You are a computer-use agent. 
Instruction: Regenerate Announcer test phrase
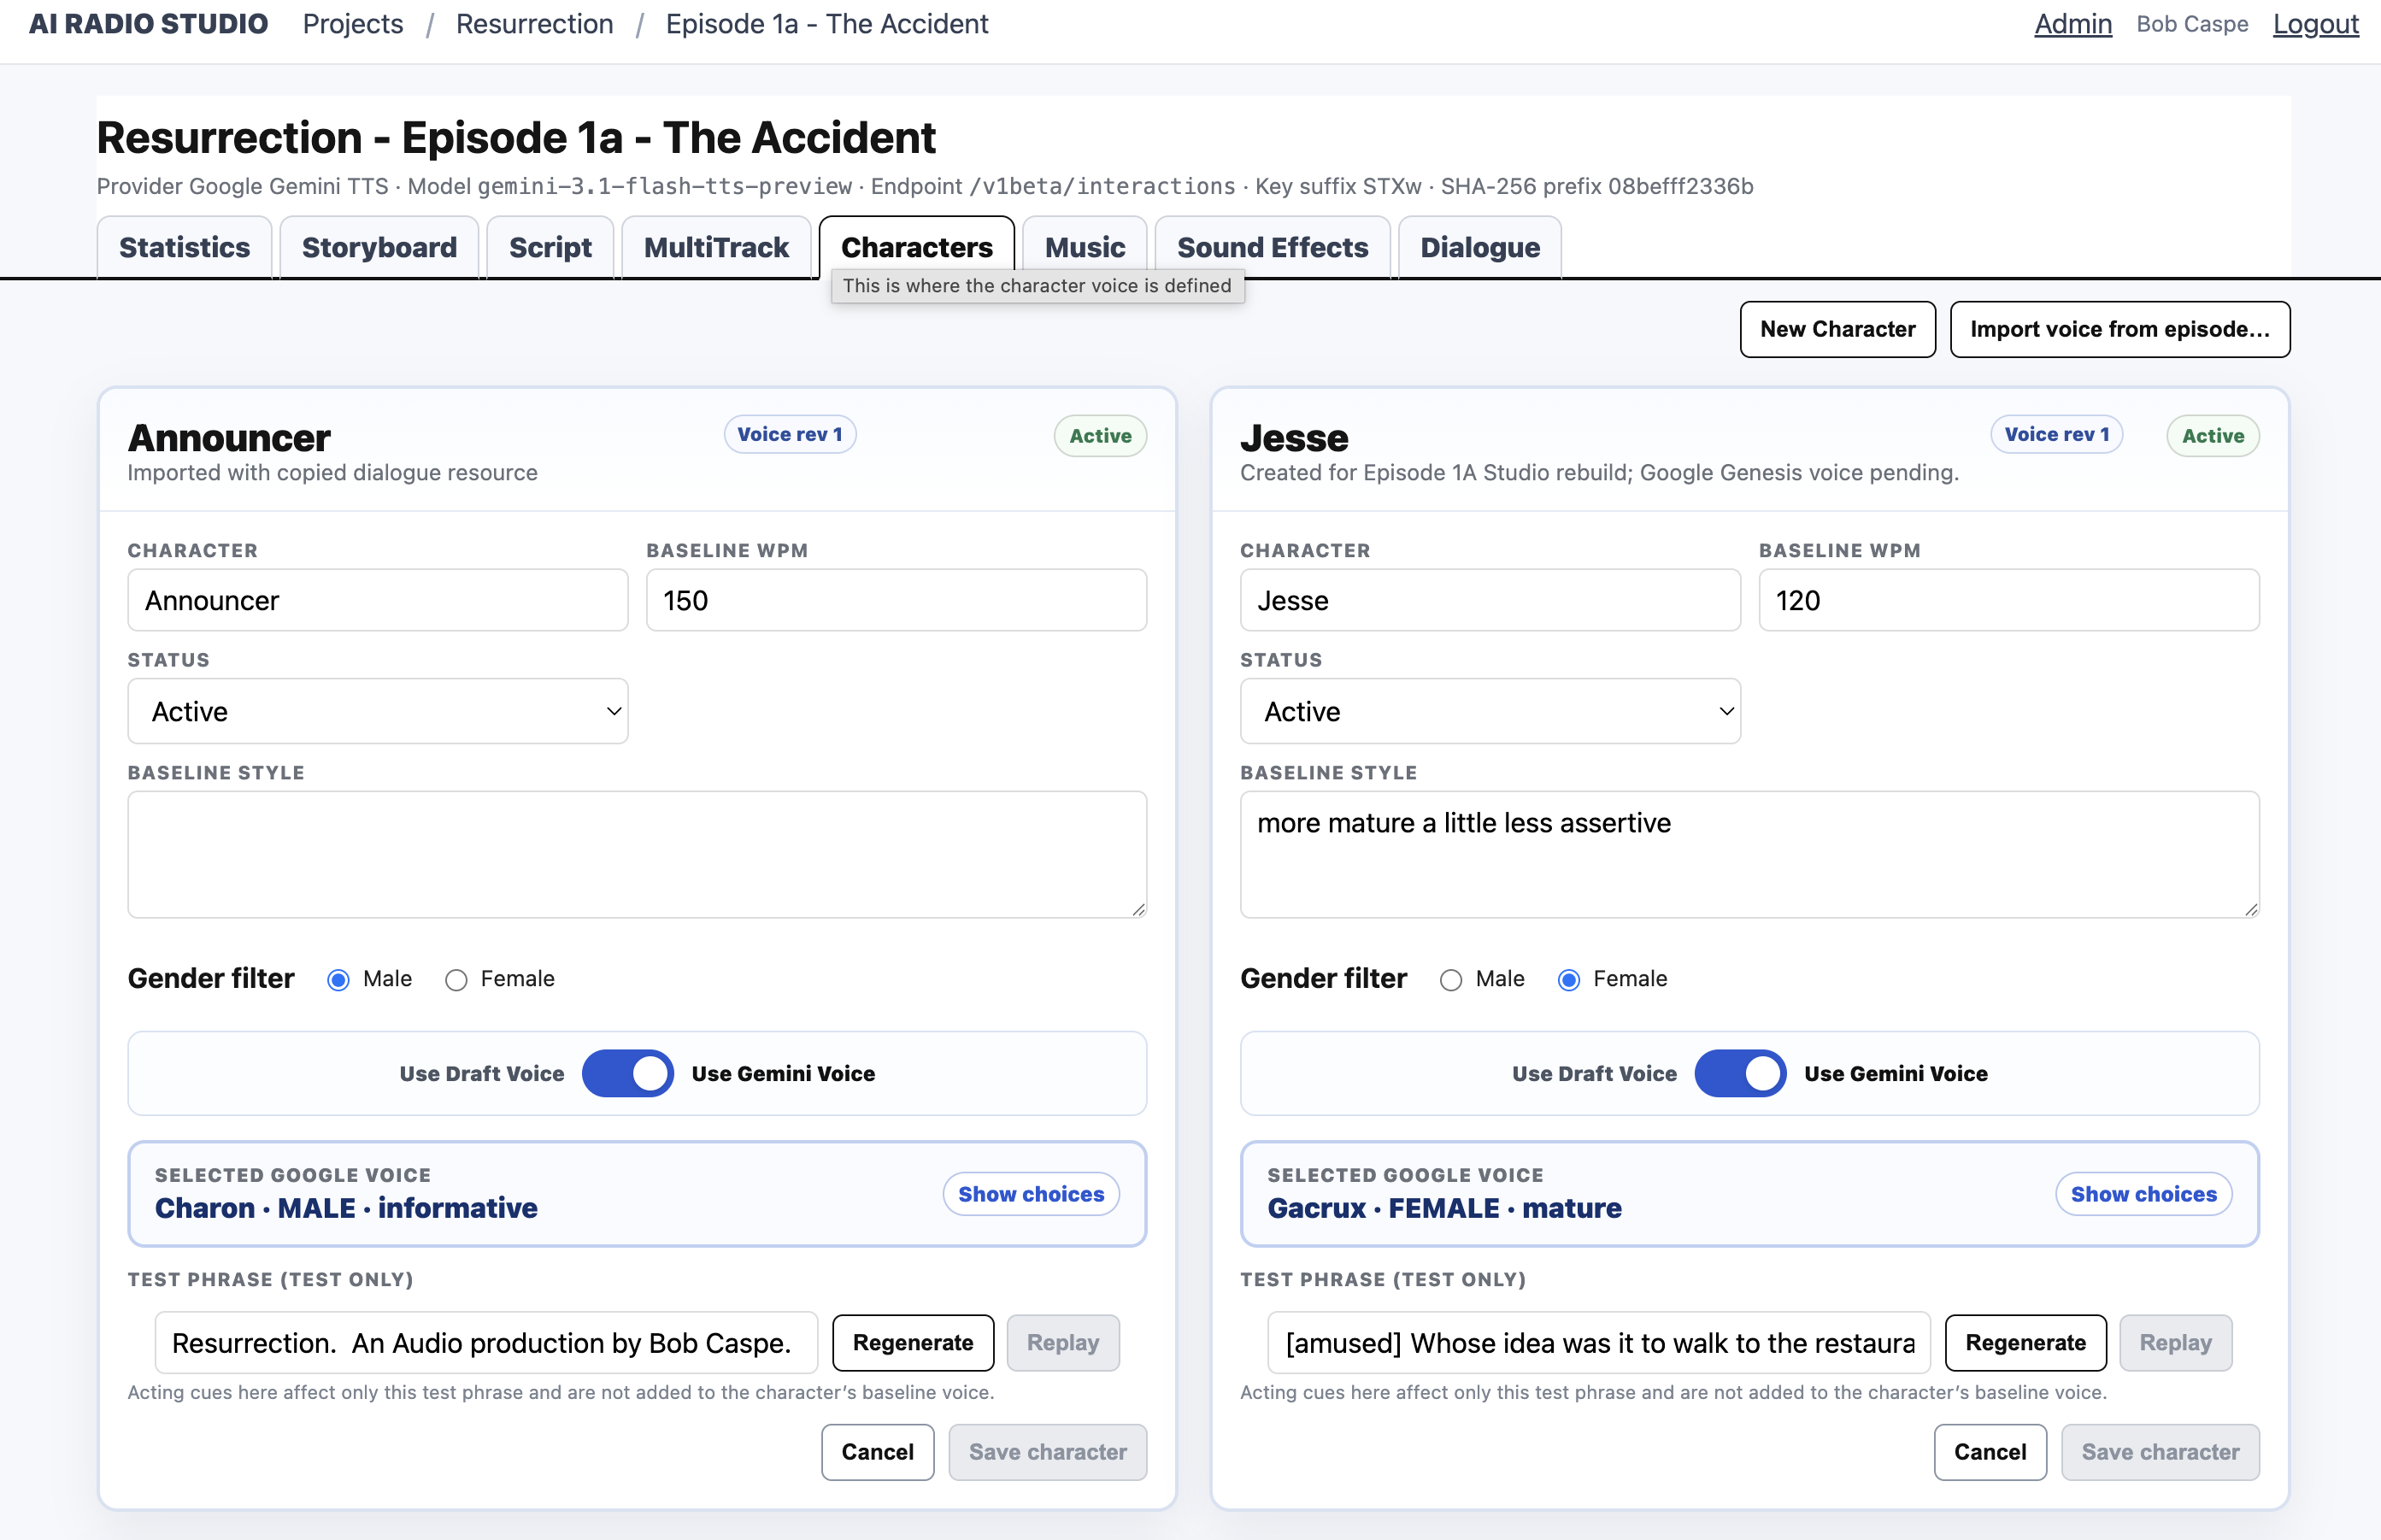913,1343
